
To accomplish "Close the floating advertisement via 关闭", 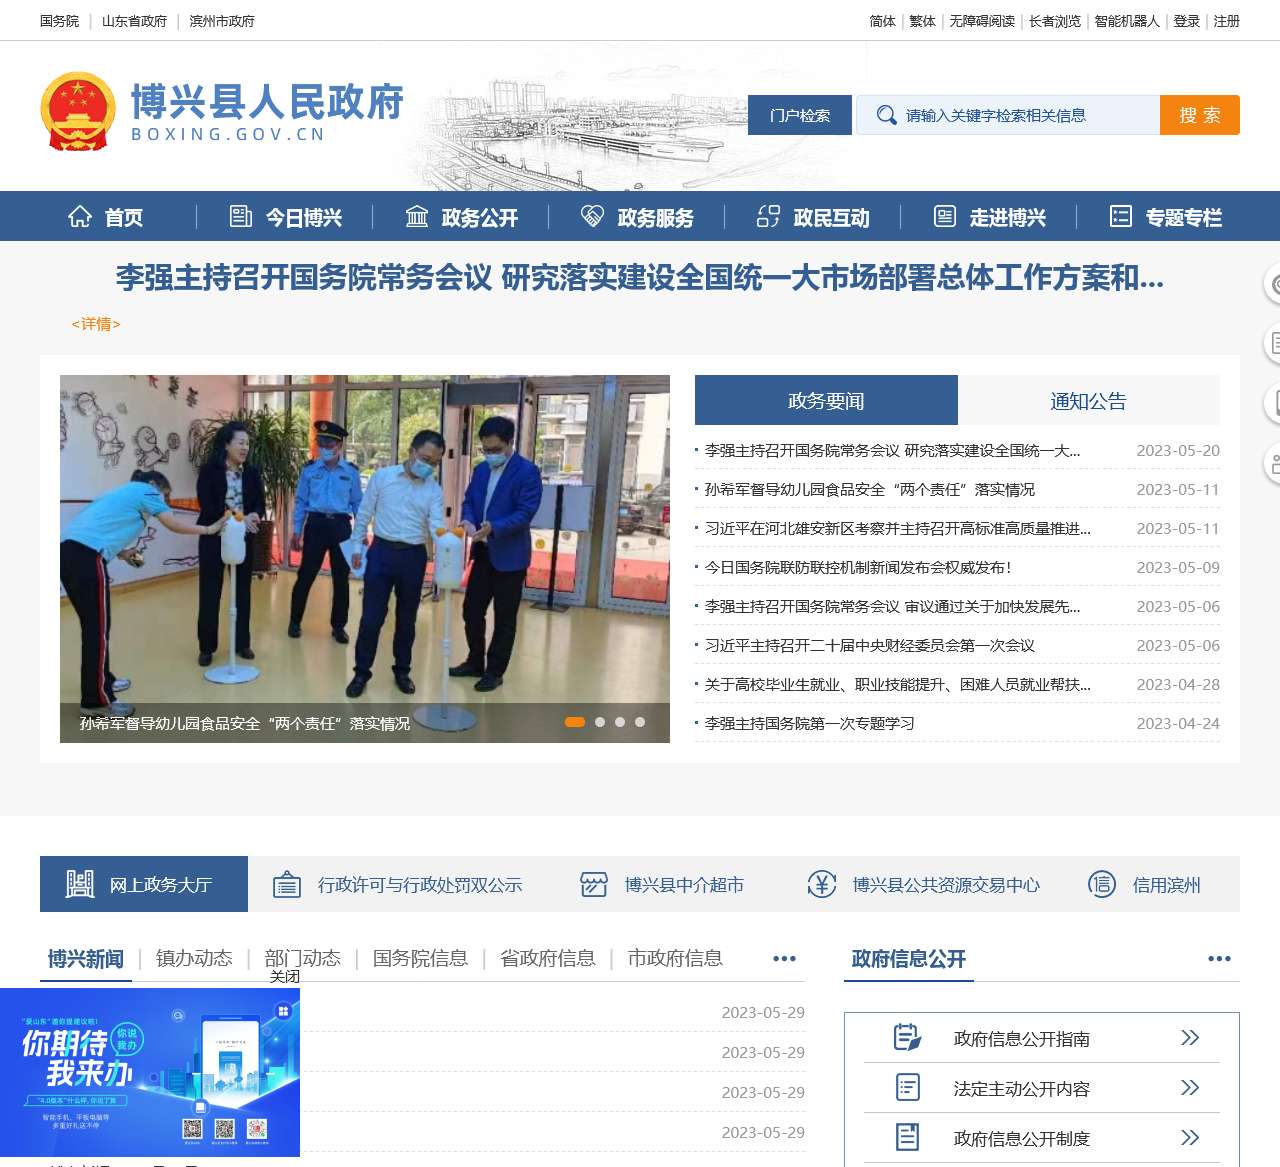I will [x=284, y=977].
